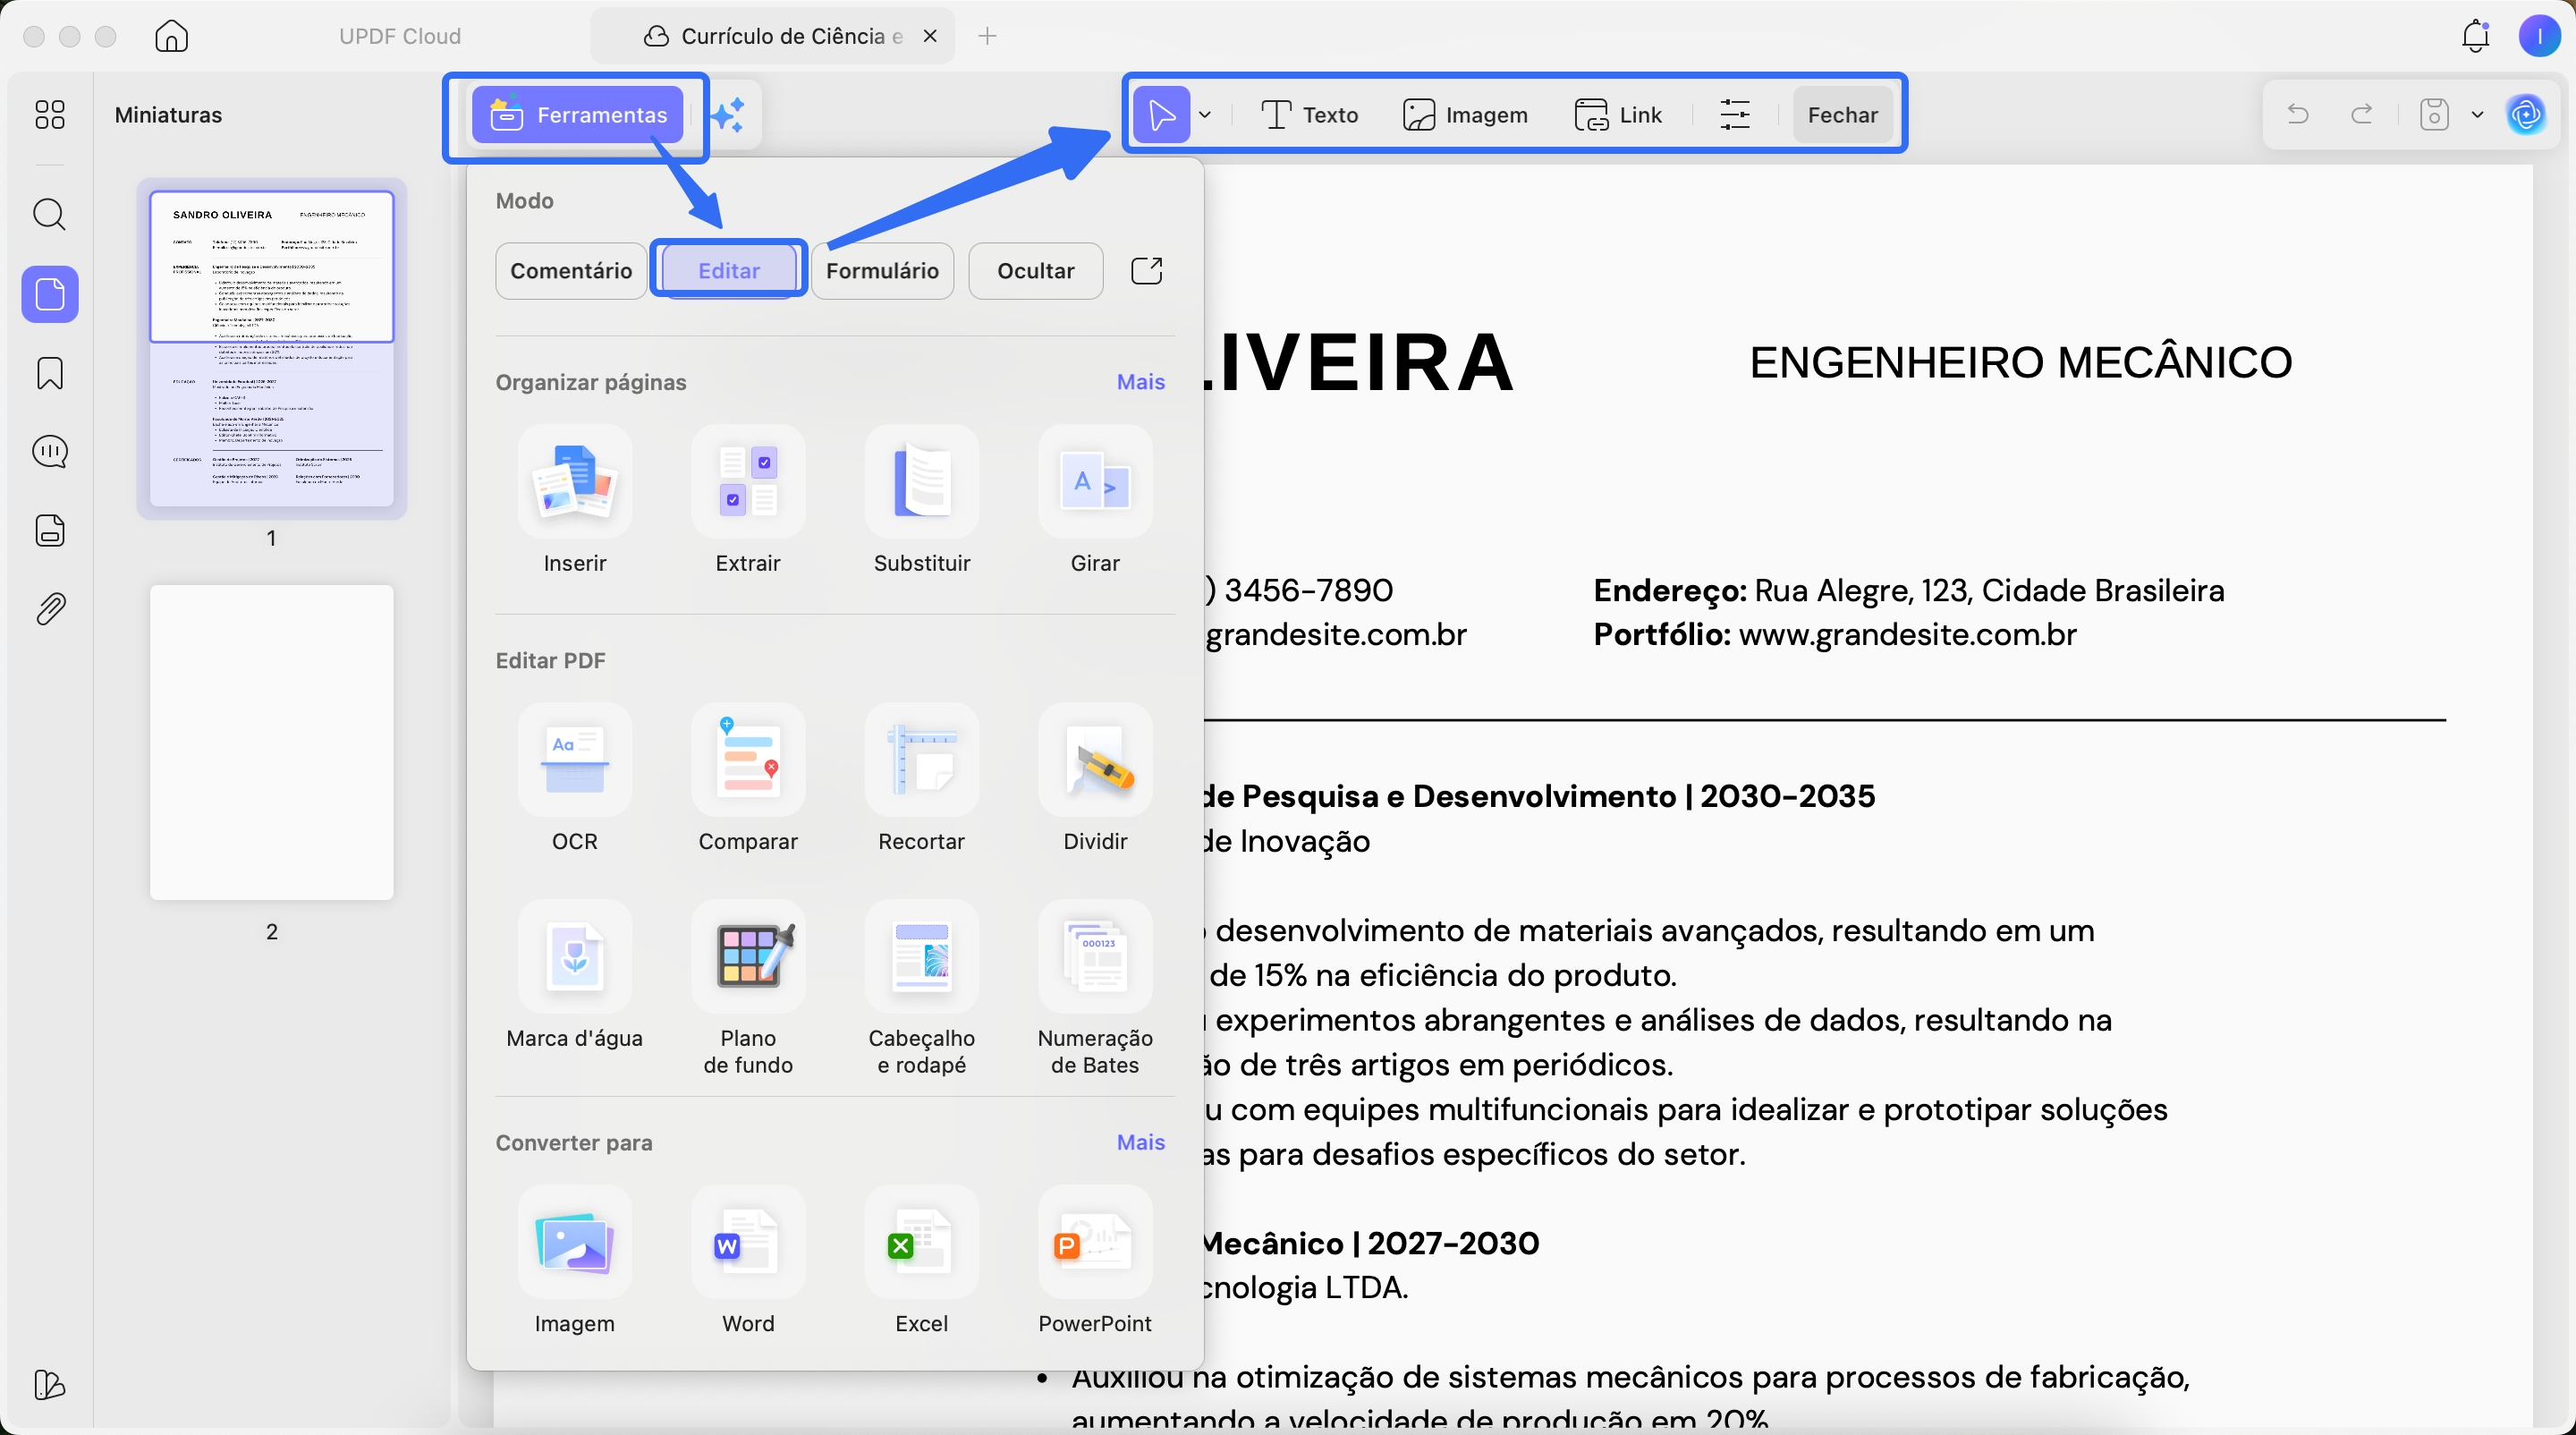2576x1435 pixels.
Task: Expand the save options dropdown arrow
Action: (2477, 115)
